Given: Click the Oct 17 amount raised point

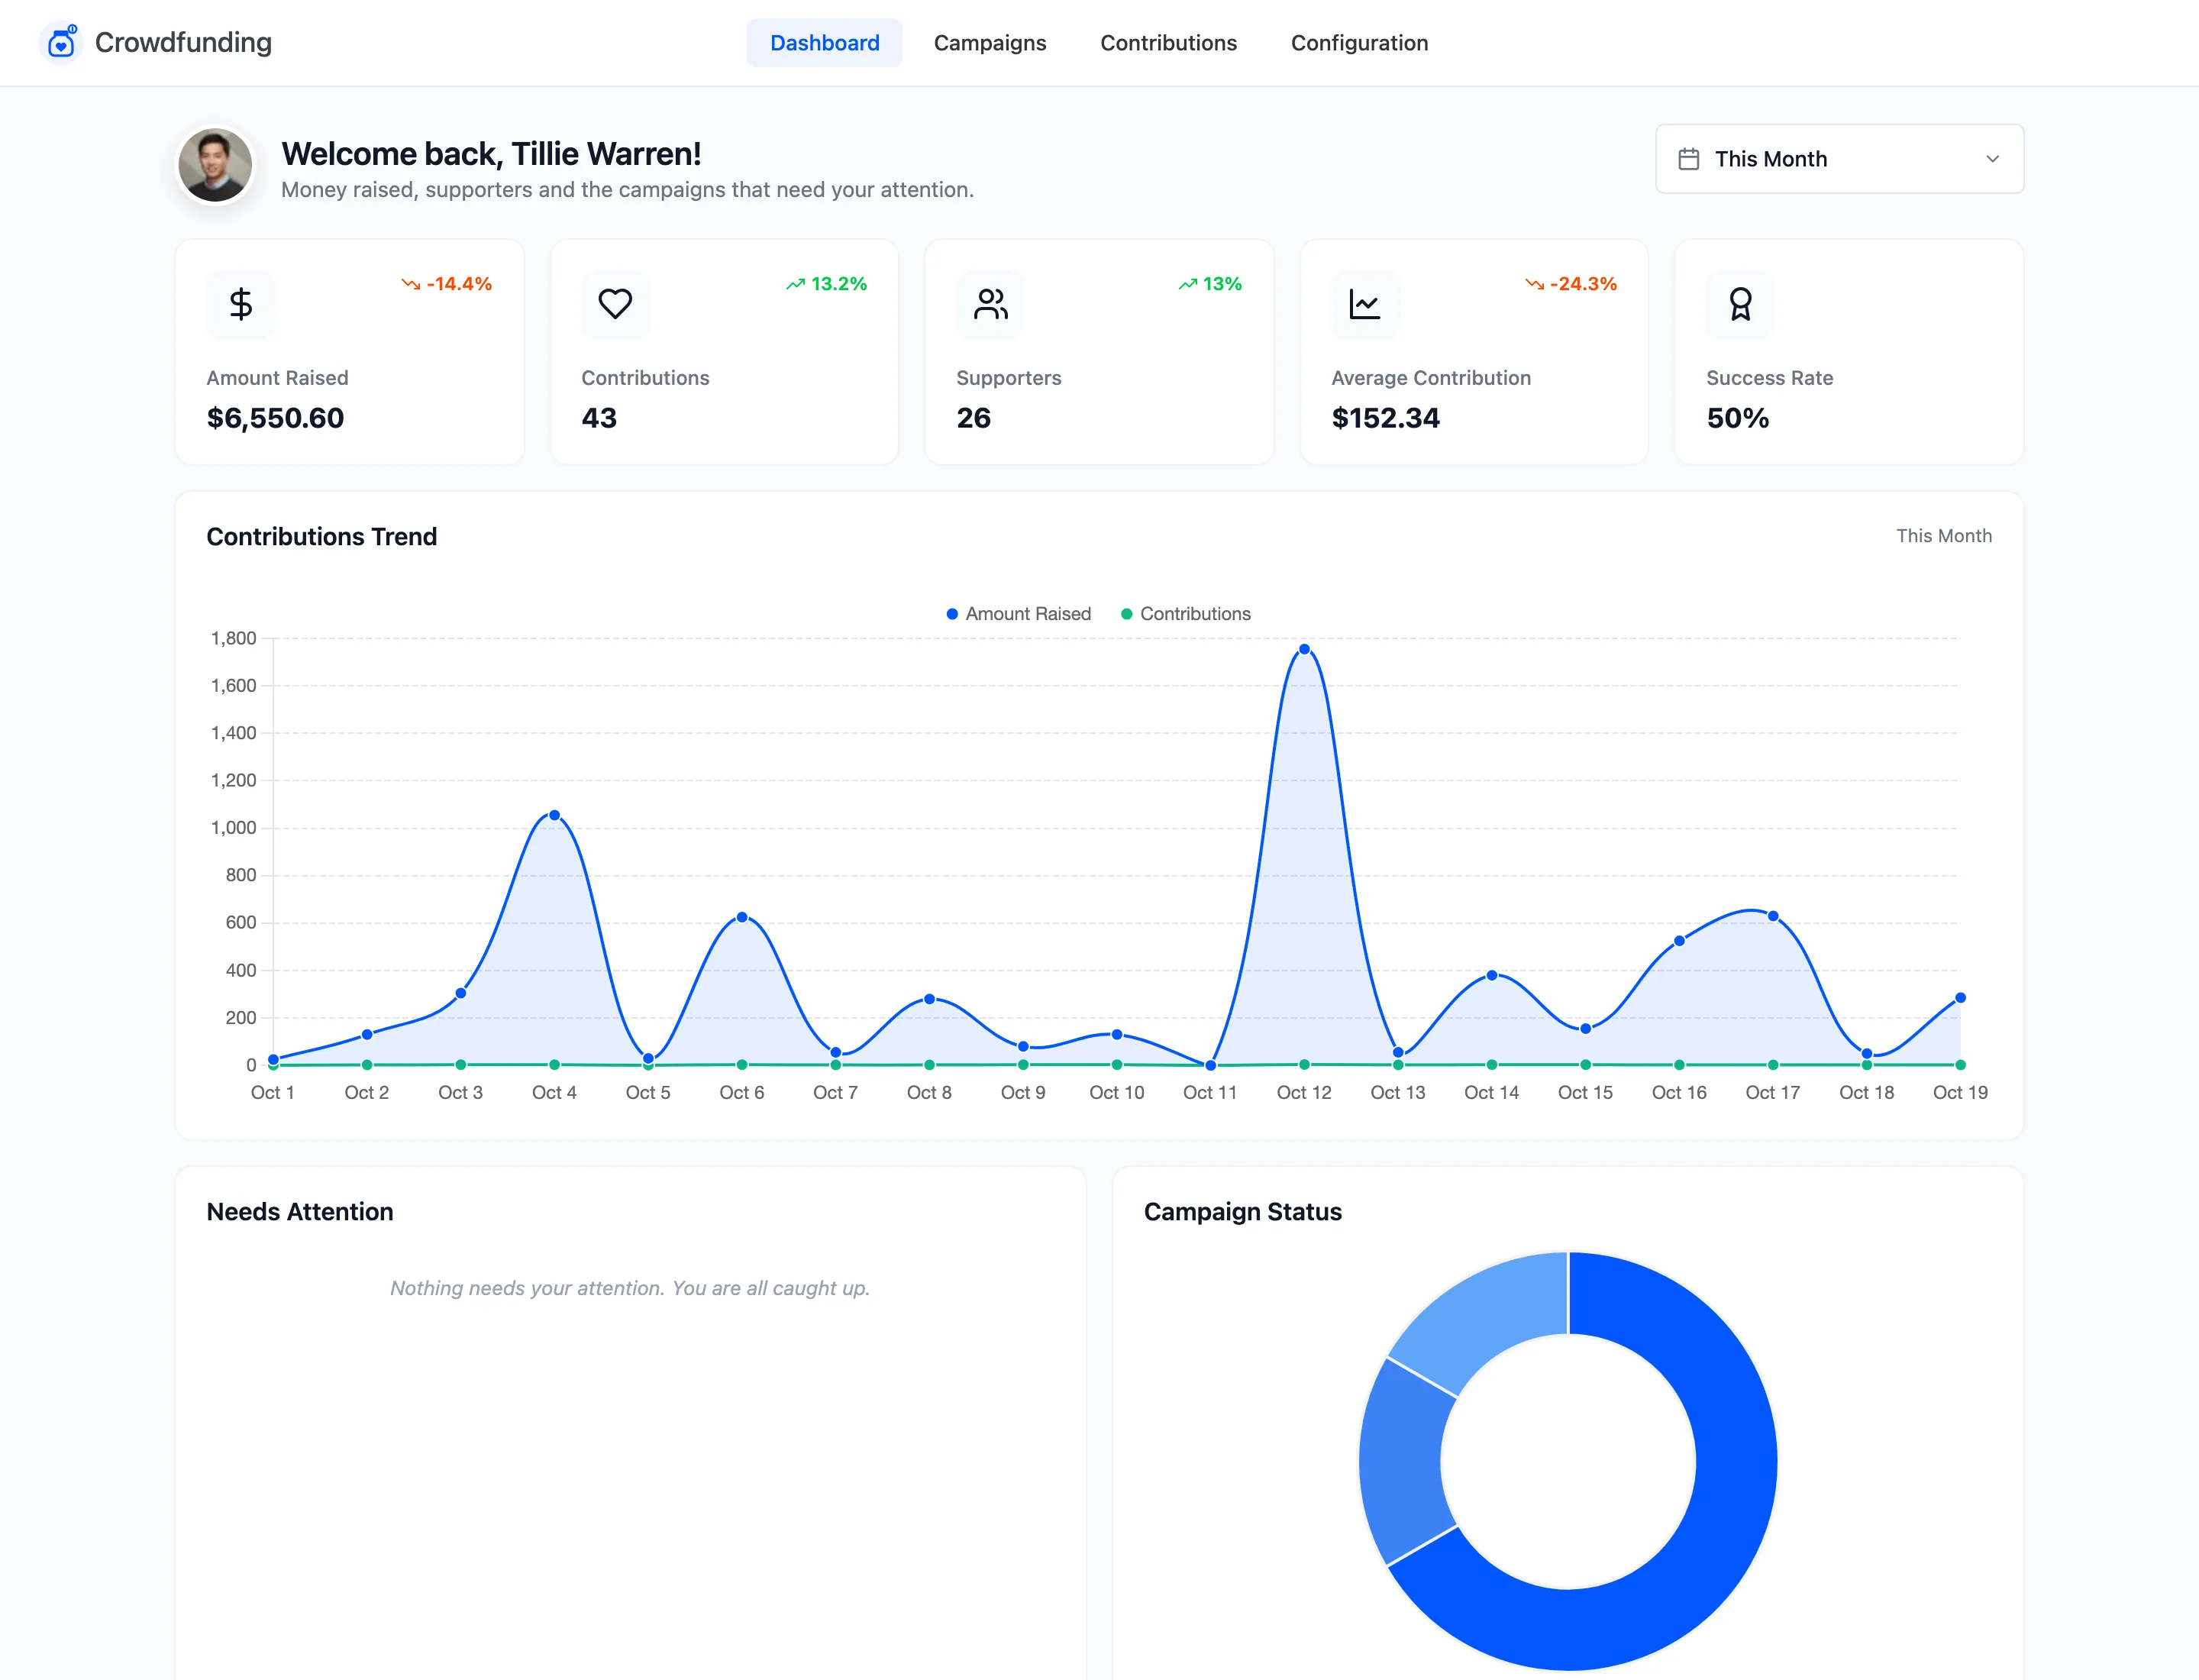Looking at the screenshot, I should click(1773, 916).
